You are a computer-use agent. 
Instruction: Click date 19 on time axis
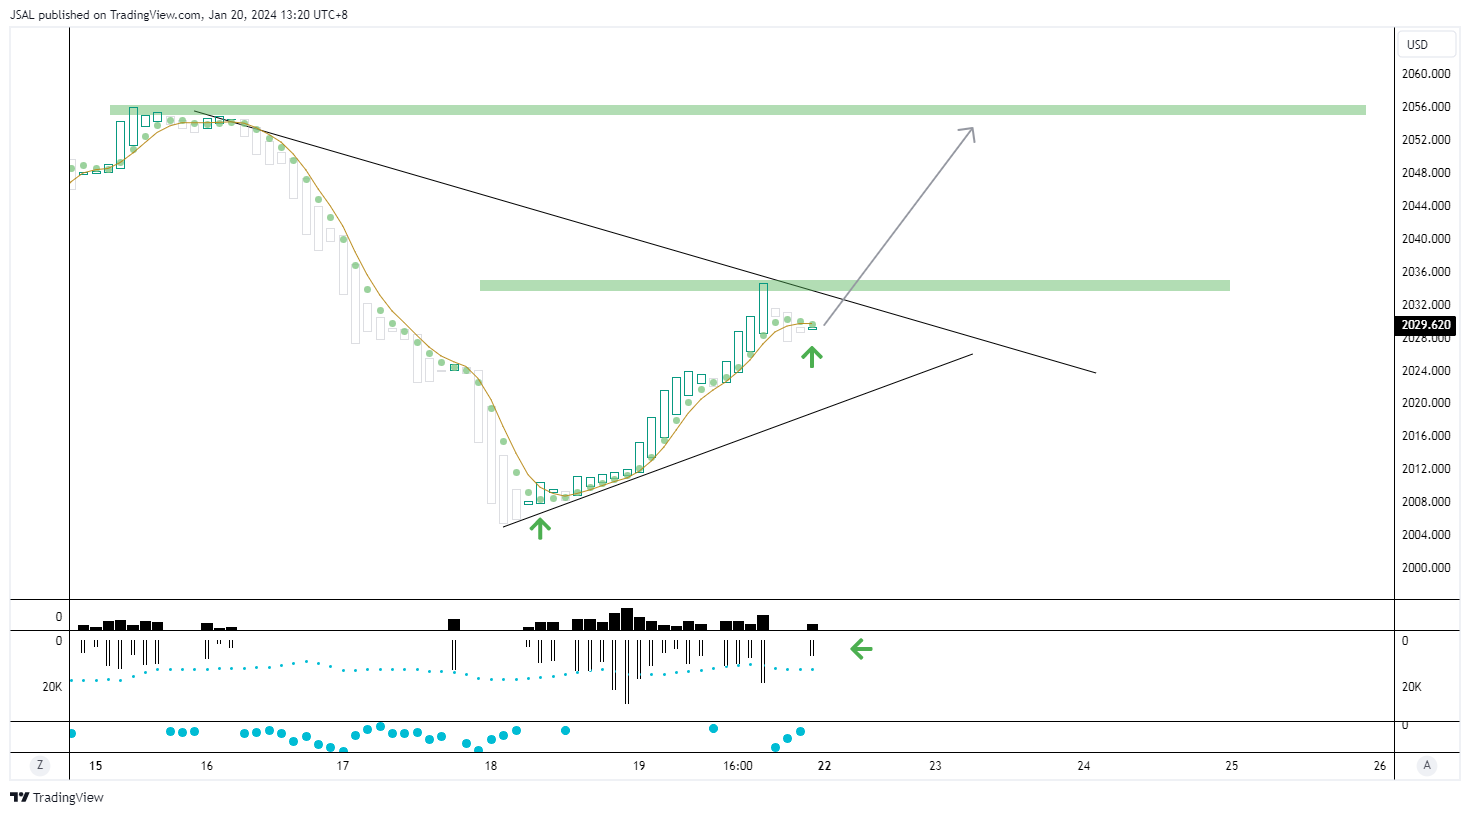point(639,766)
